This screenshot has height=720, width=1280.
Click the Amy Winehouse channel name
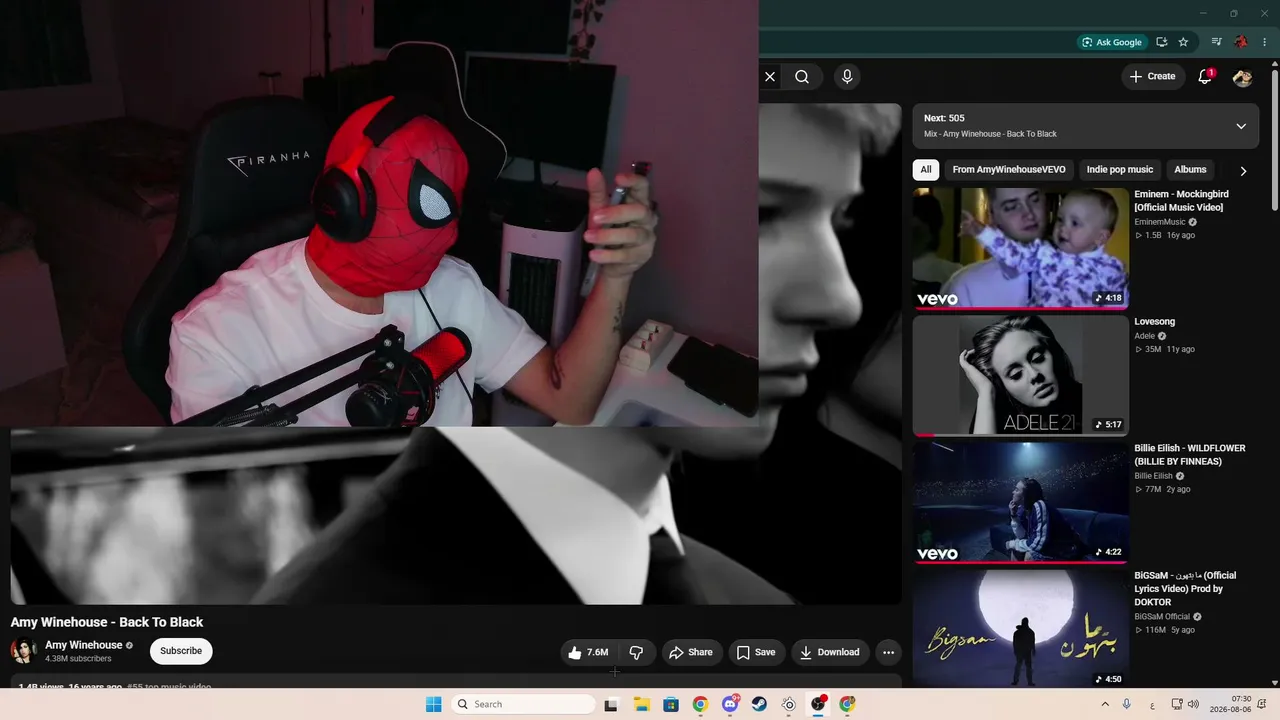(84, 645)
